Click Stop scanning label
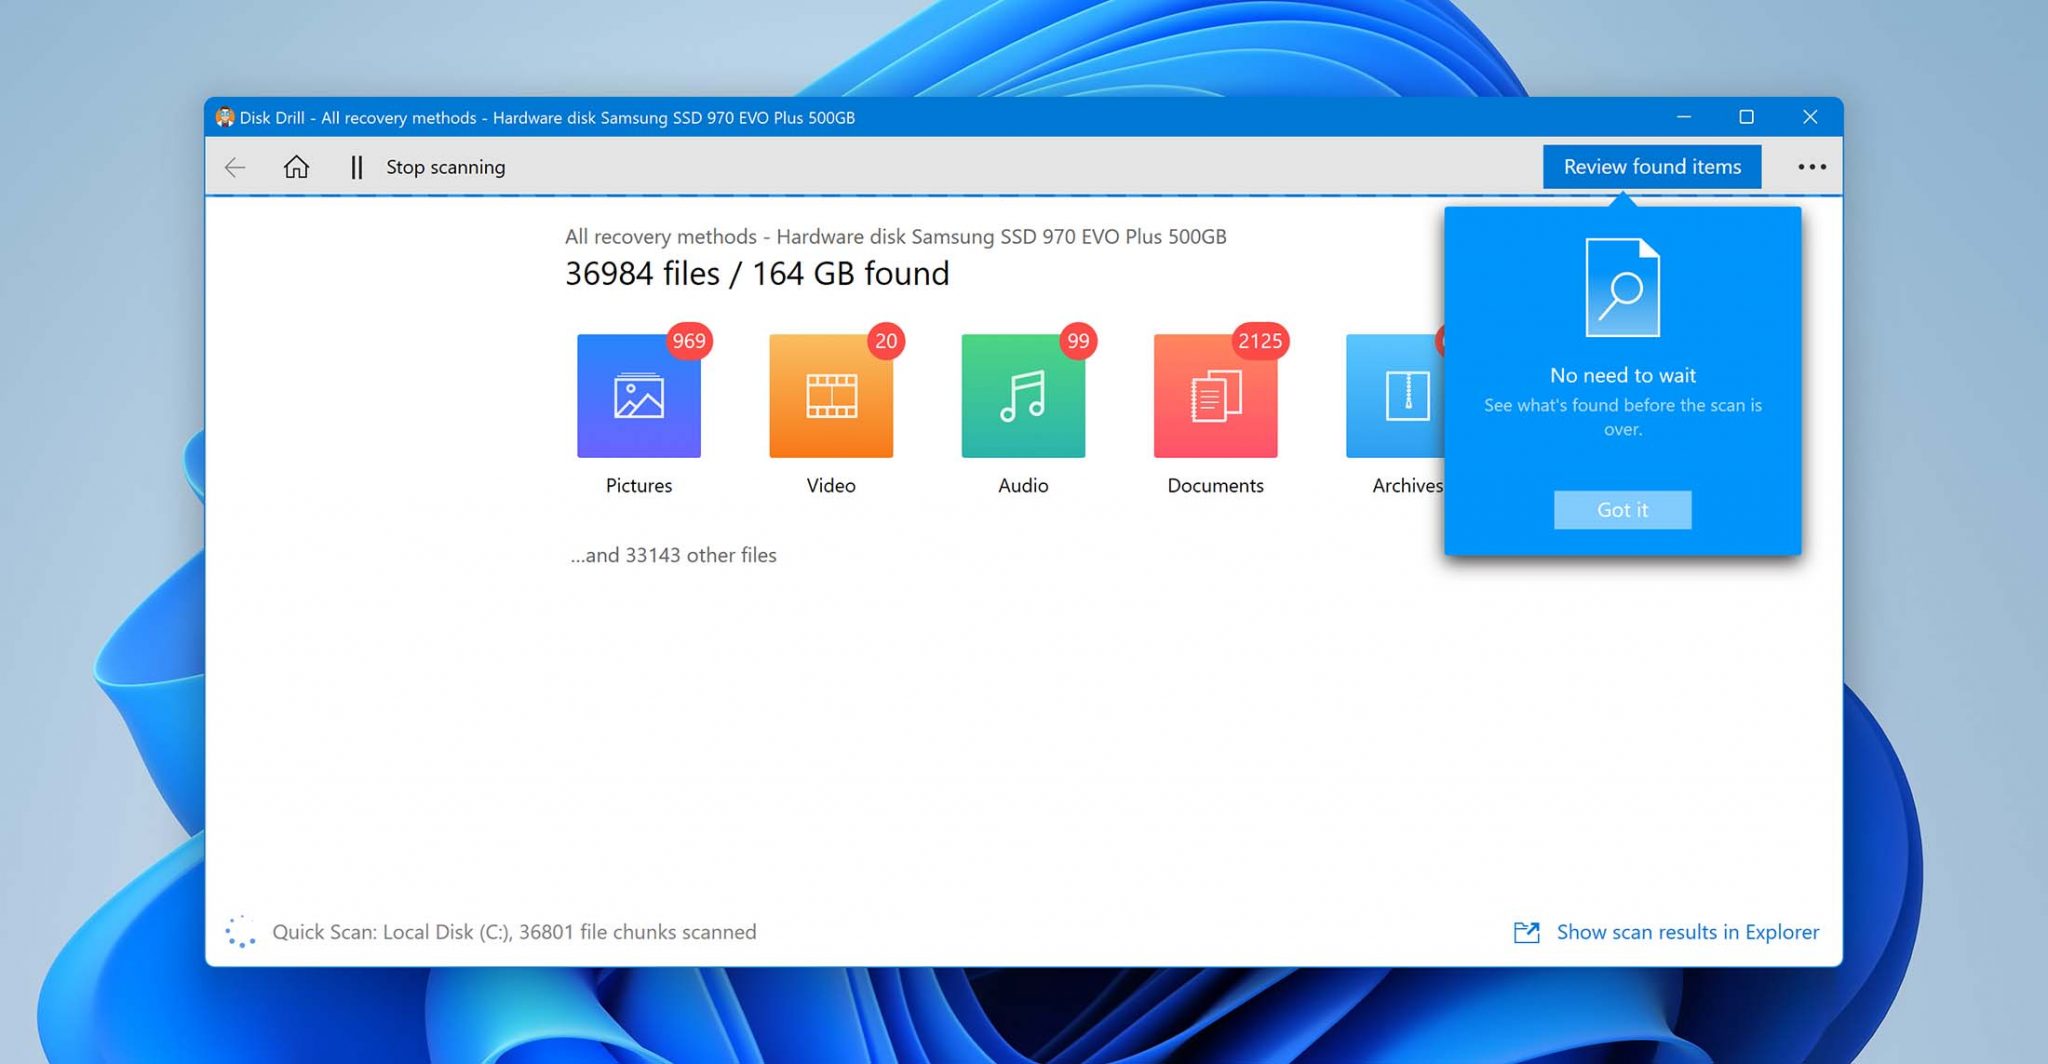This screenshot has height=1064, width=2048. point(445,167)
